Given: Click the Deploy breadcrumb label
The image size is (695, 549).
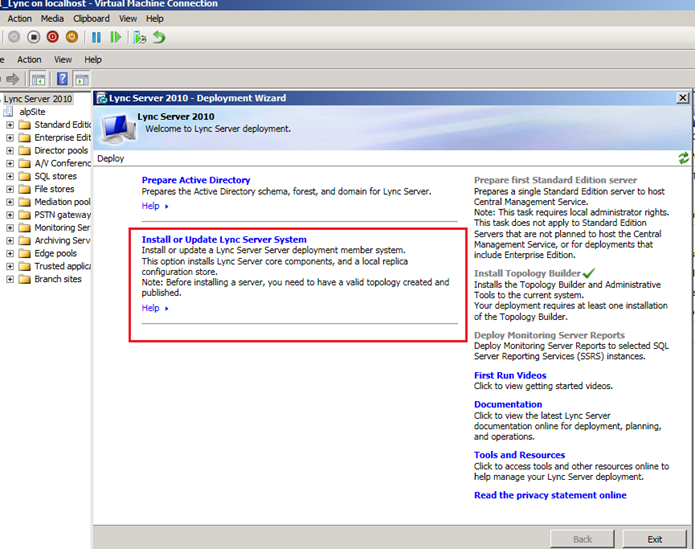Looking at the screenshot, I should click(x=111, y=159).
